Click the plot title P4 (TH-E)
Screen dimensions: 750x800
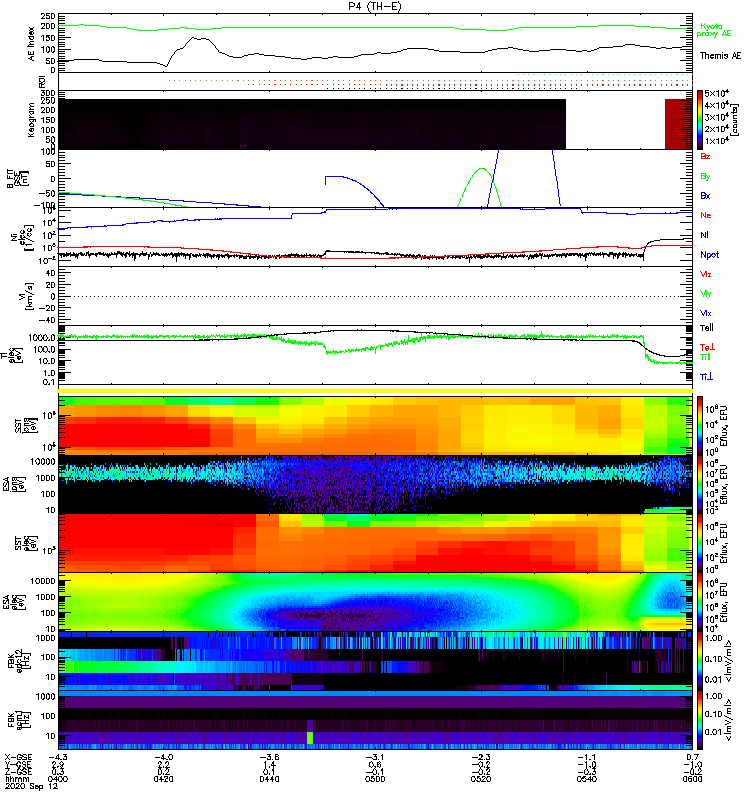point(375,6)
